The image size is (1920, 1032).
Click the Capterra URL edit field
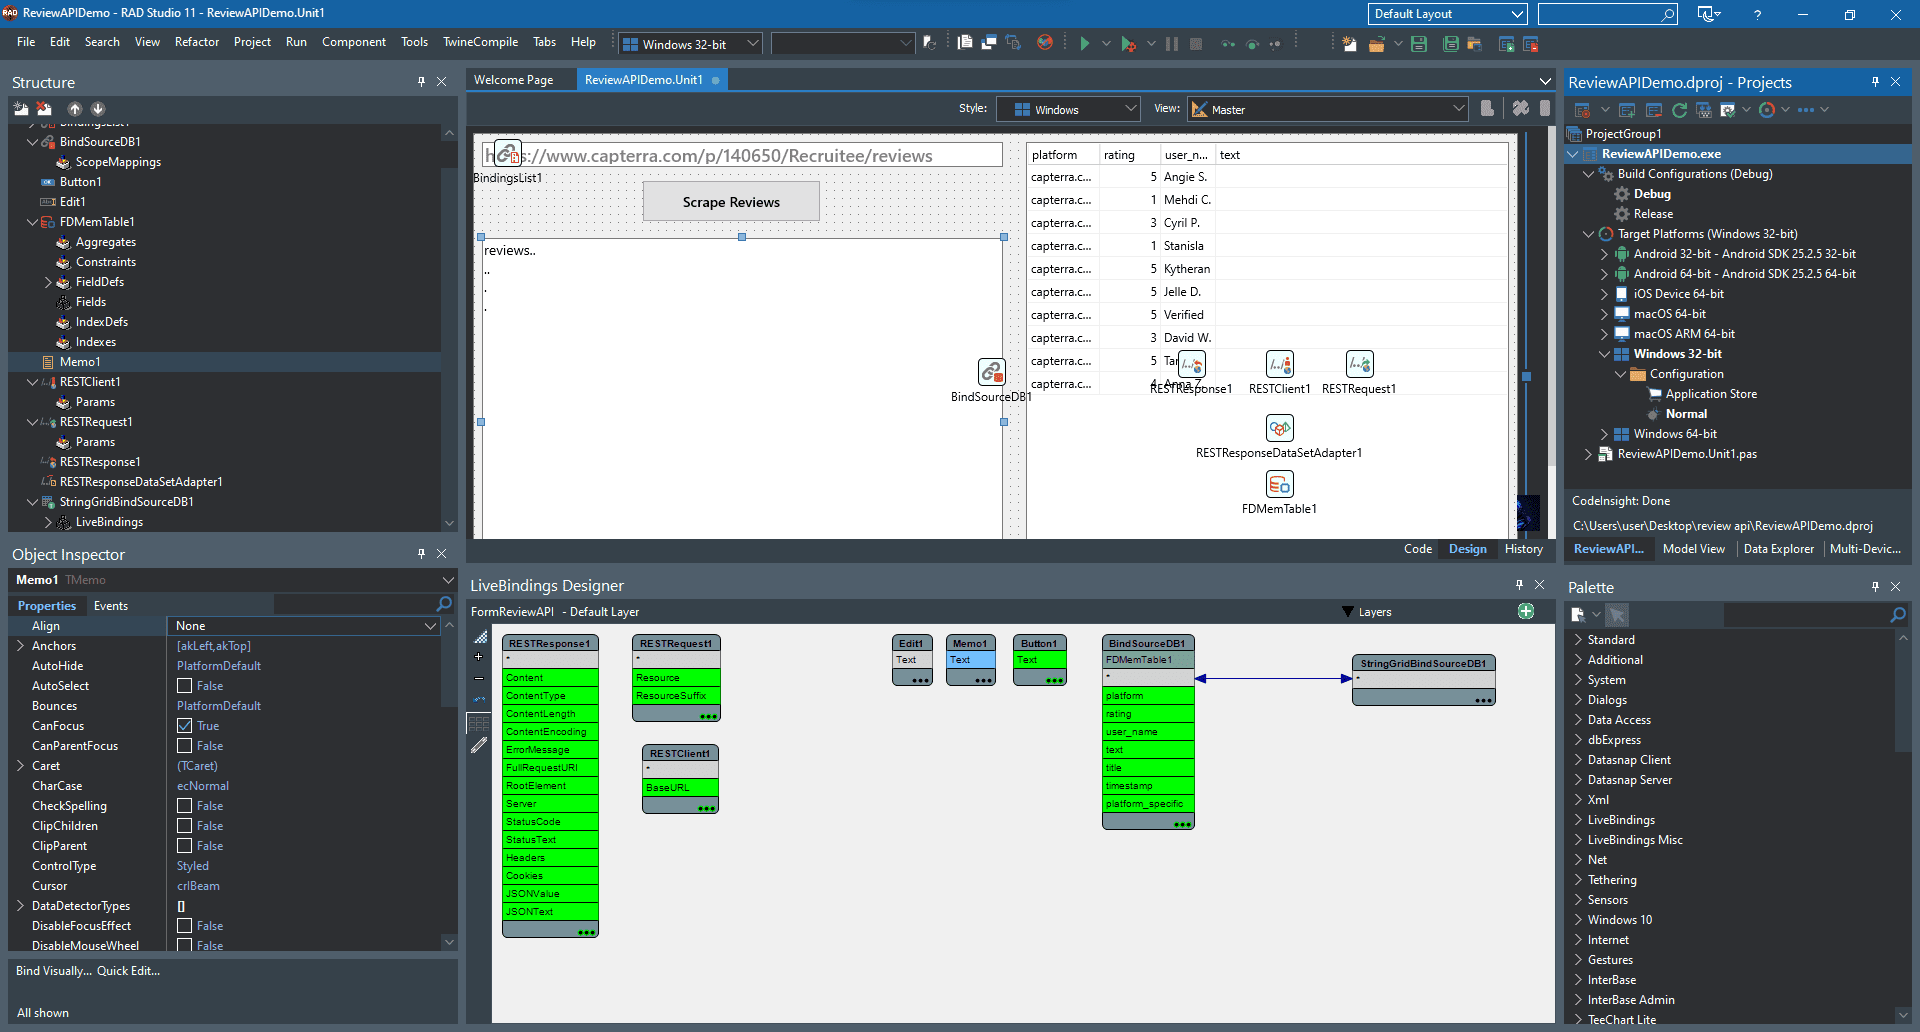tap(760, 156)
